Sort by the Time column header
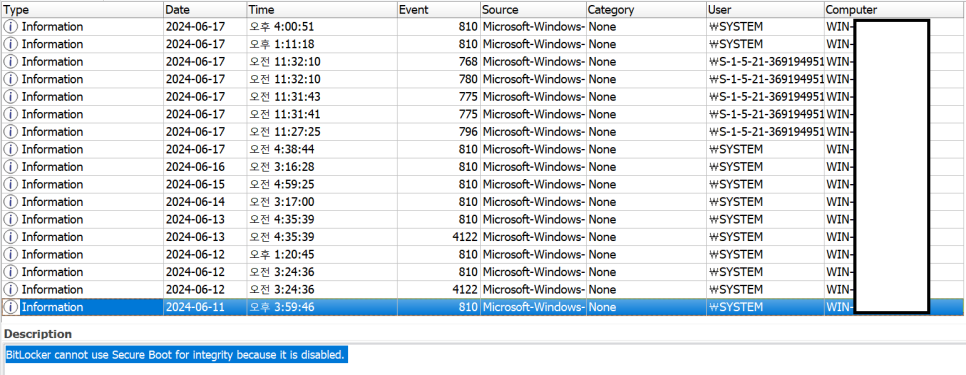The width and height of the screenshot is (966, 375). tap(322, 10)
